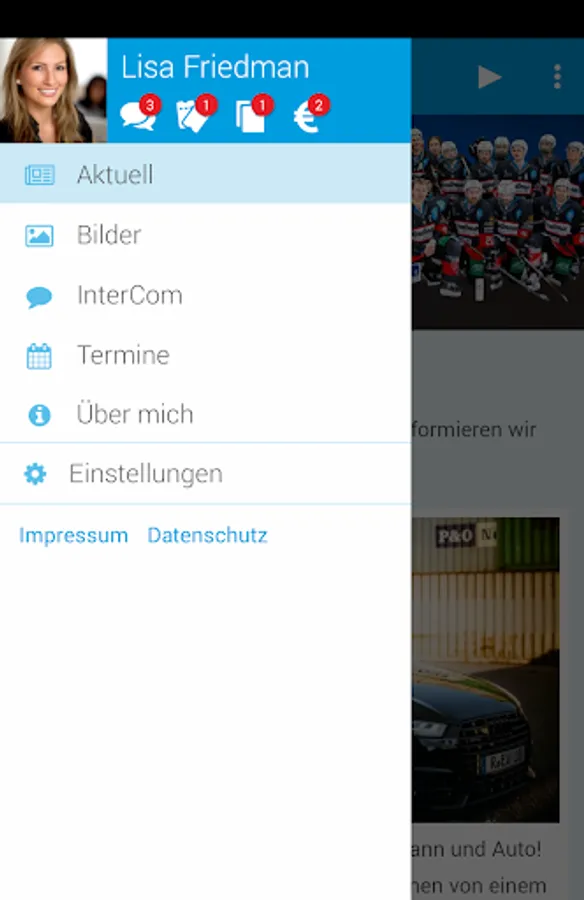584x900 pixels.
Task: Open the Datenschutz link
Action: (207, 536)
